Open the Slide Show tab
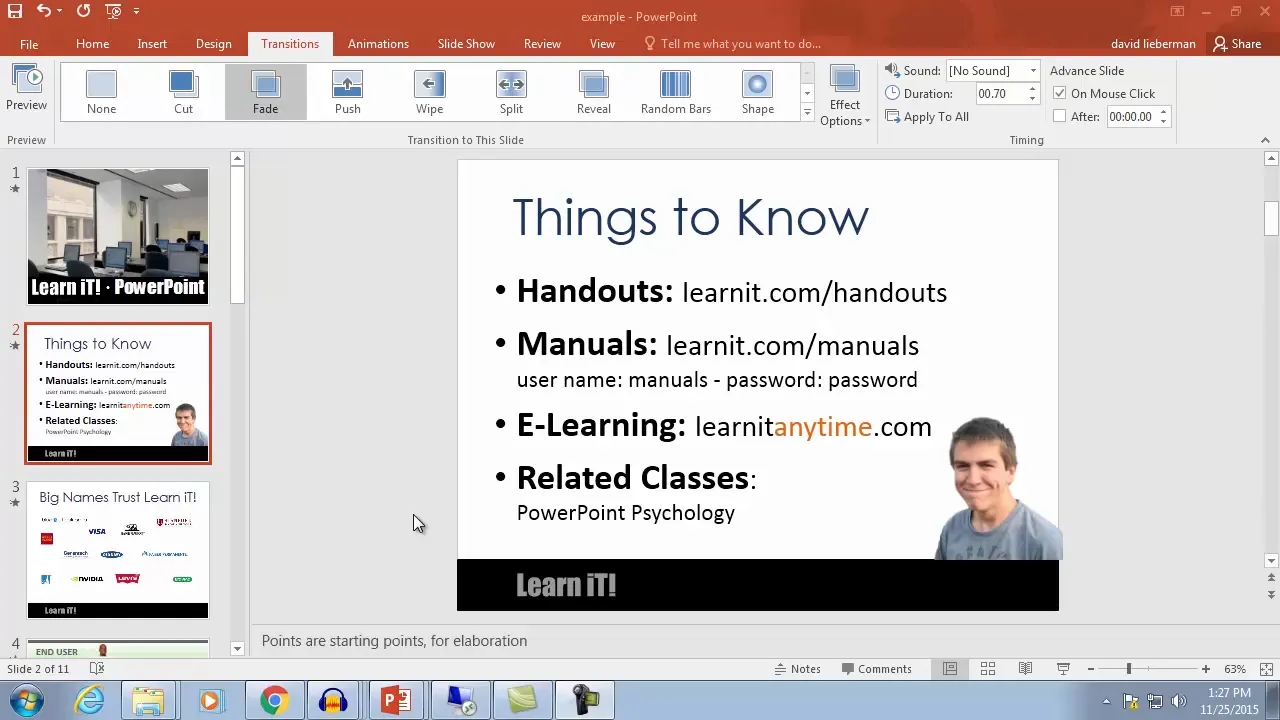The image size is (1280, 720). (466, 44)
